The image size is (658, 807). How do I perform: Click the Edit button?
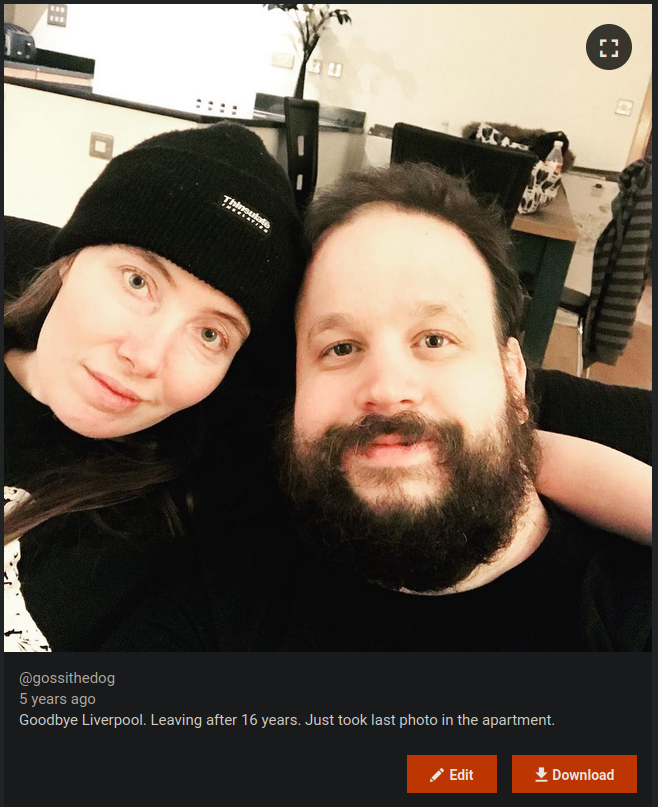452,774
